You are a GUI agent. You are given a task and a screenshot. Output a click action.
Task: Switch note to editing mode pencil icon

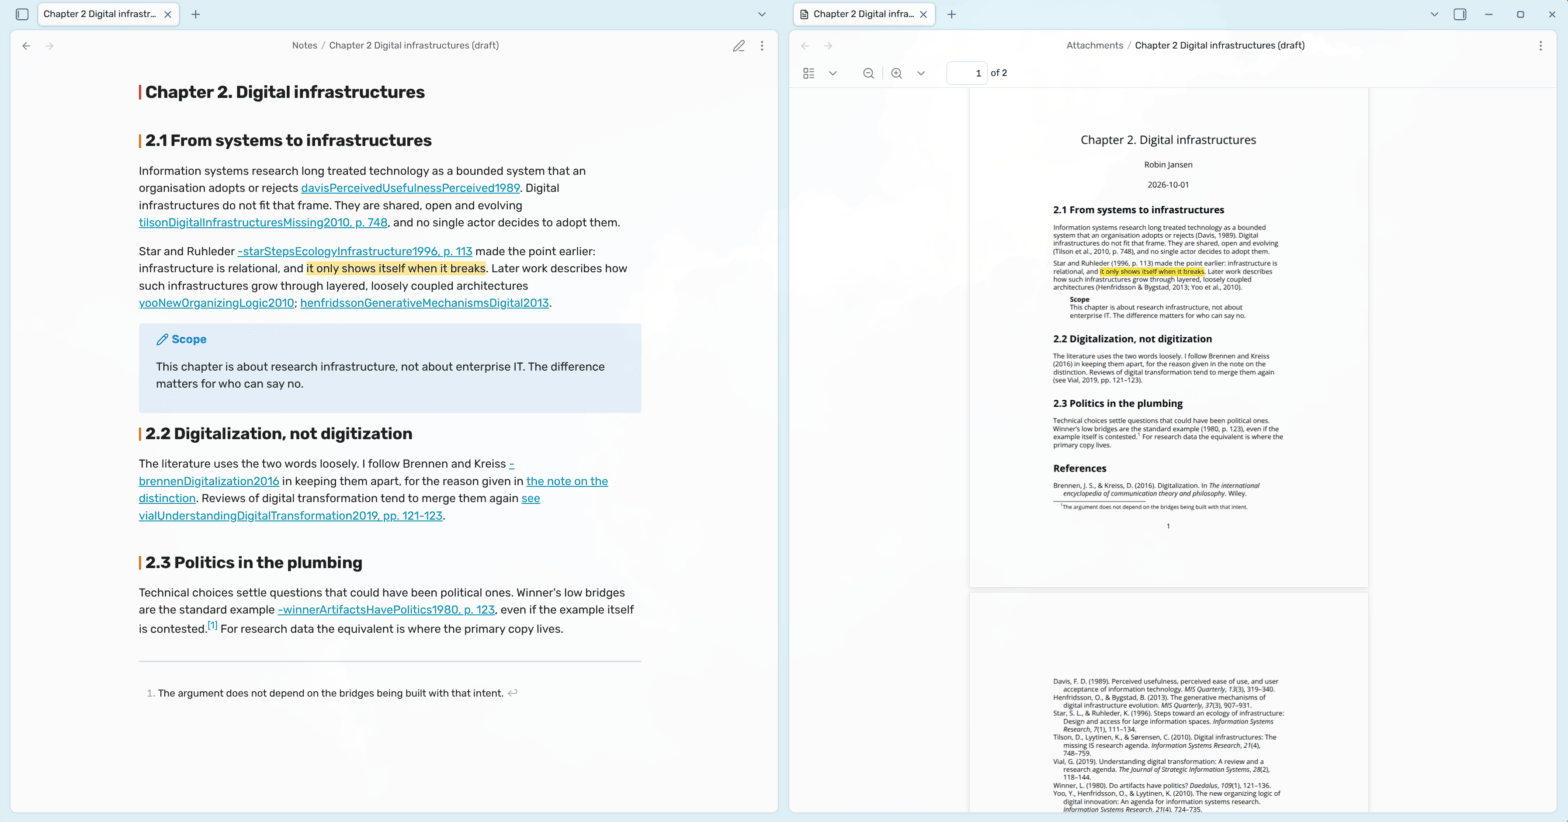(x=739, y=46)
